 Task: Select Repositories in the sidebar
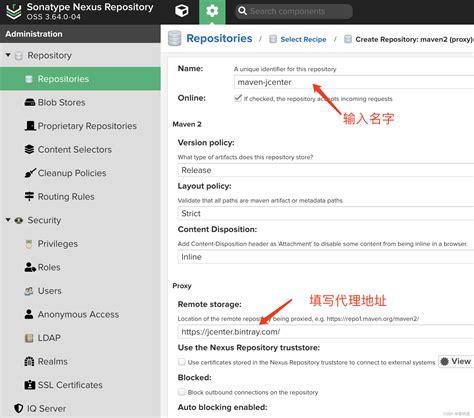click(x=80, y=79)
